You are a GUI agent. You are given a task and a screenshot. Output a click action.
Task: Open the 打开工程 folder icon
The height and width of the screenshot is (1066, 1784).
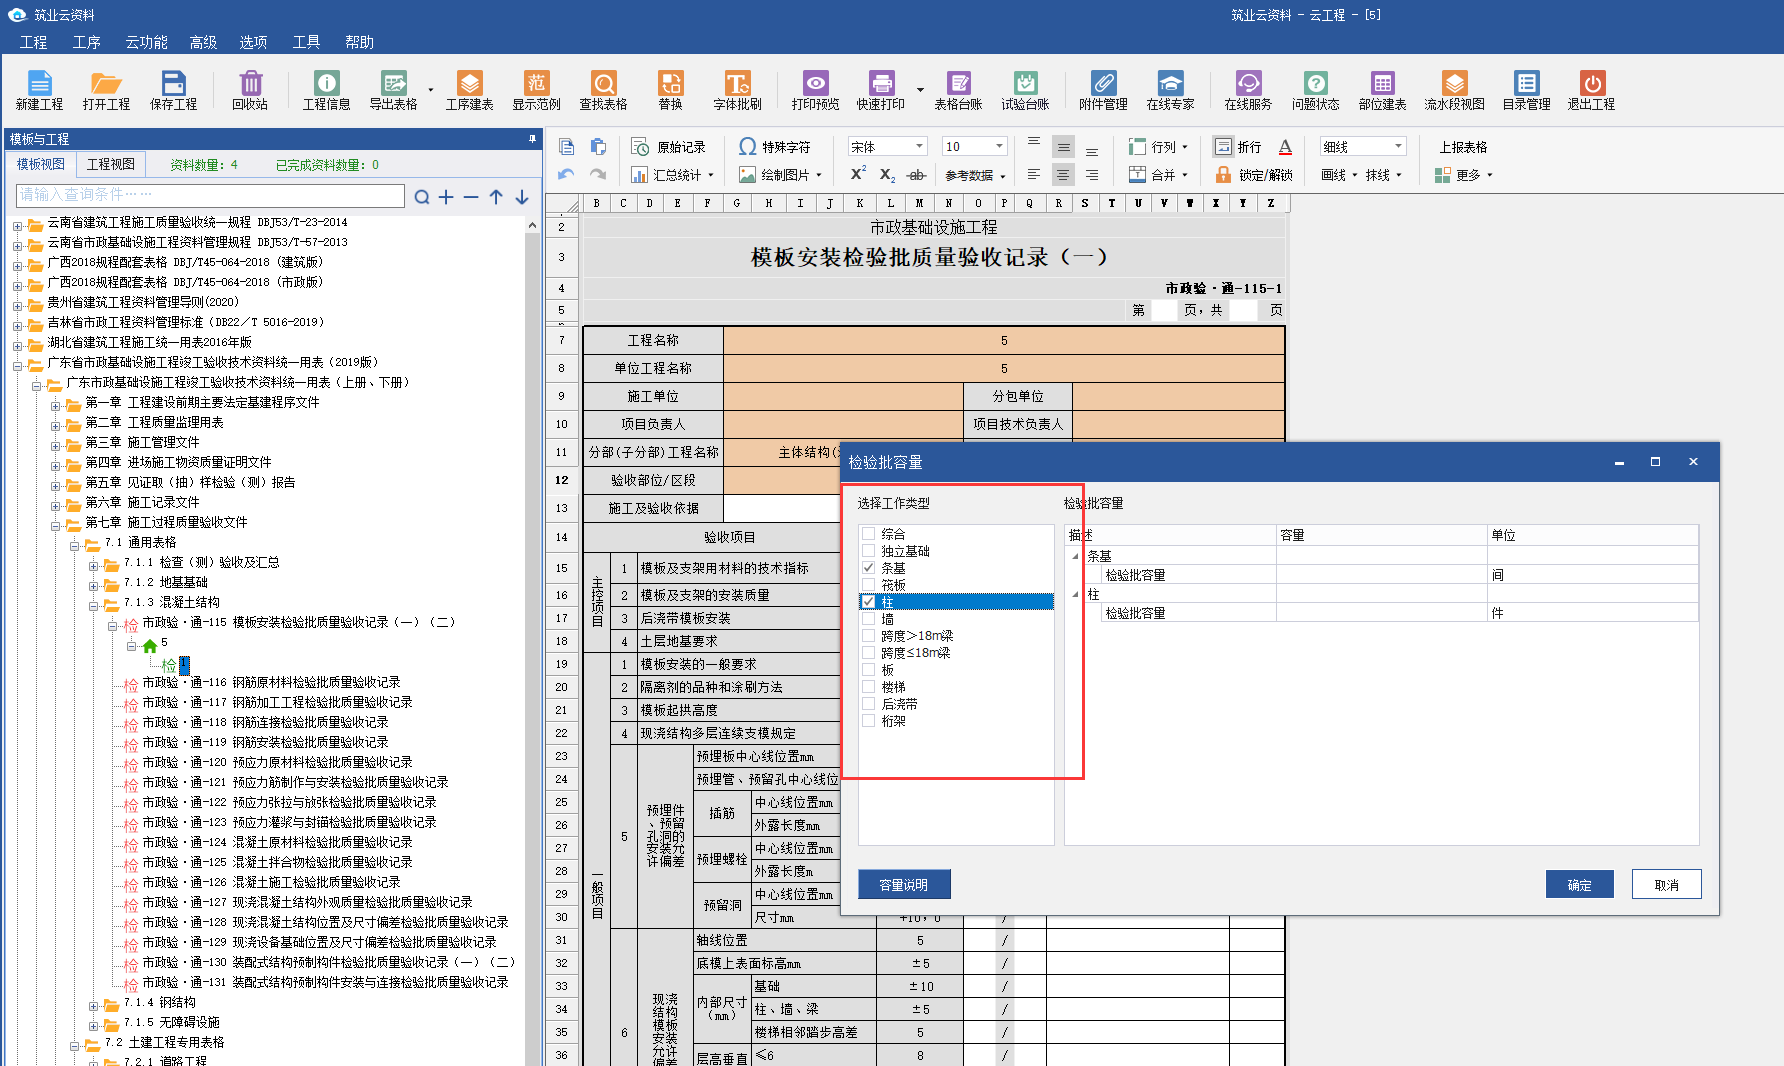tap(106, 90)
